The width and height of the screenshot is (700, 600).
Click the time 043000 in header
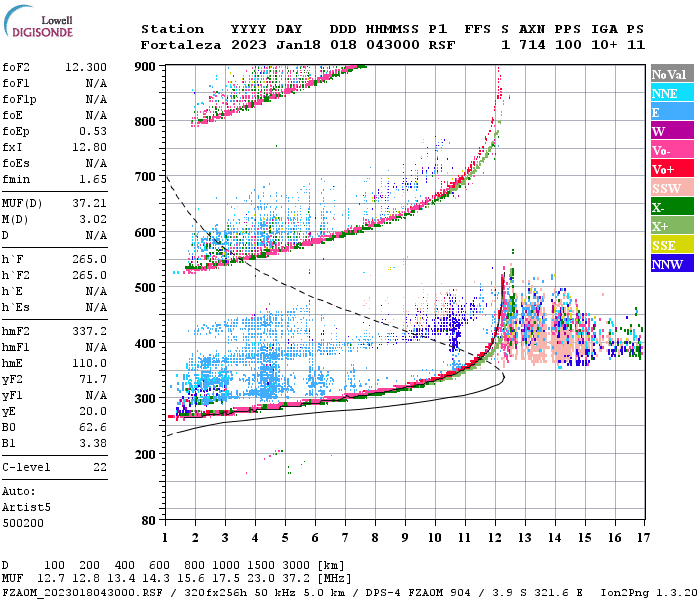point(393,45)
